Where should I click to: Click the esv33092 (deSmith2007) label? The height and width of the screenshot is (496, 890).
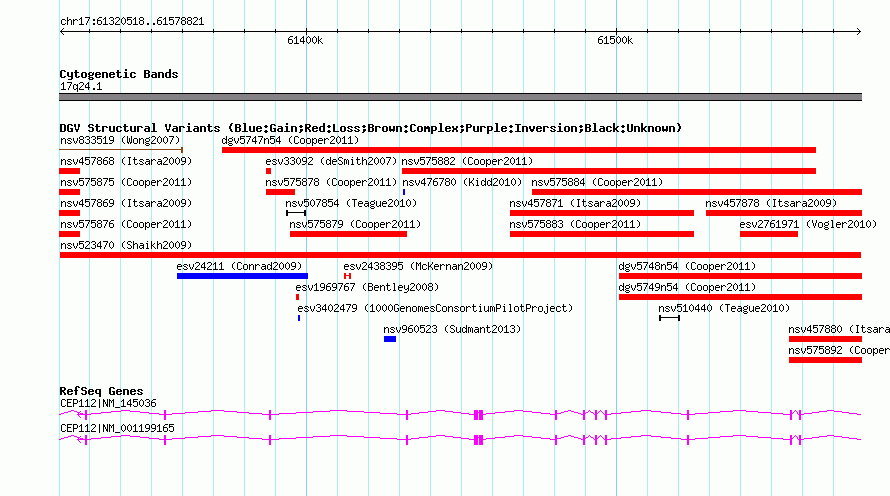[x=331, y=161]
